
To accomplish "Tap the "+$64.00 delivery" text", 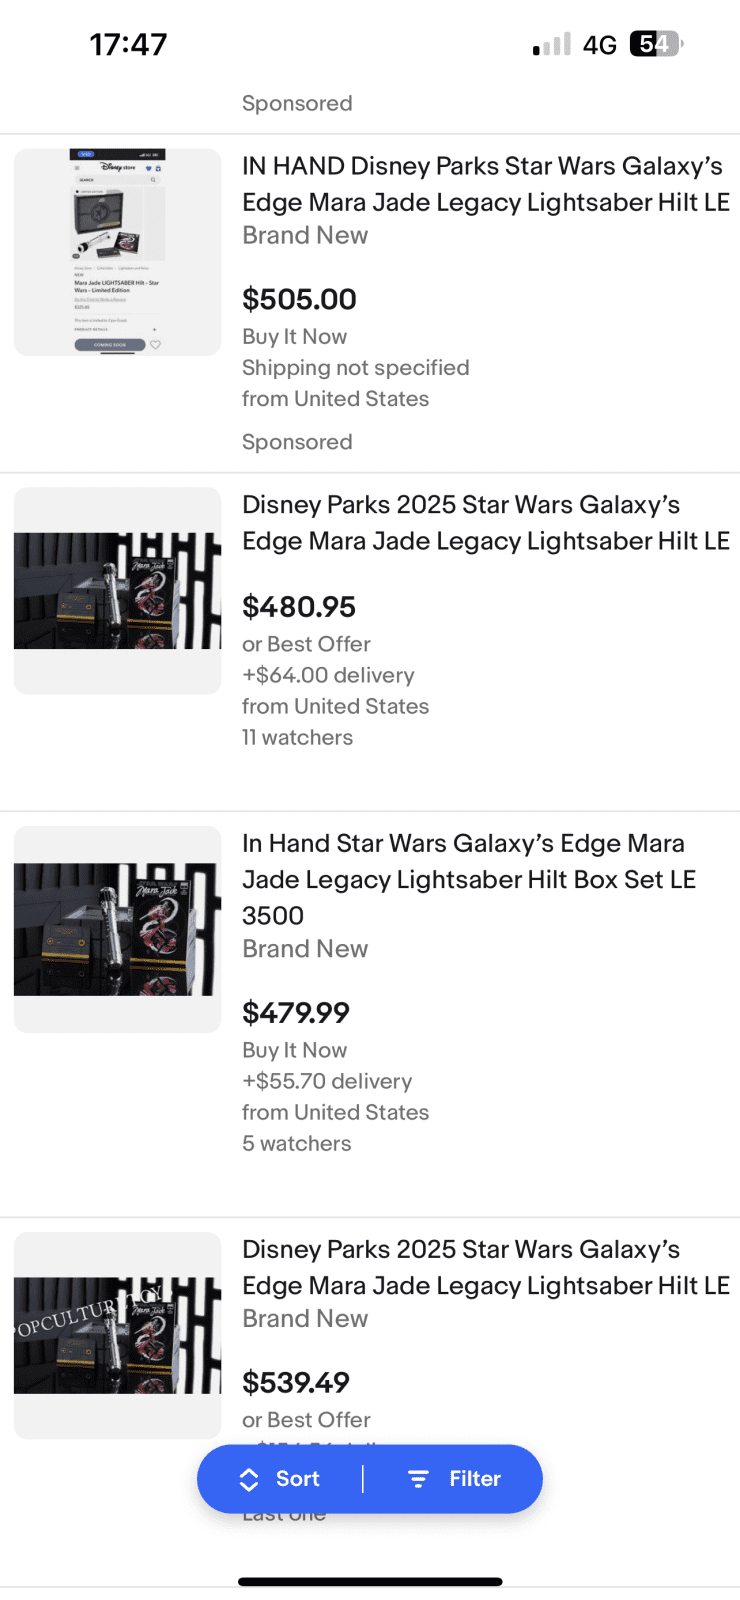I will click(328, 675).
